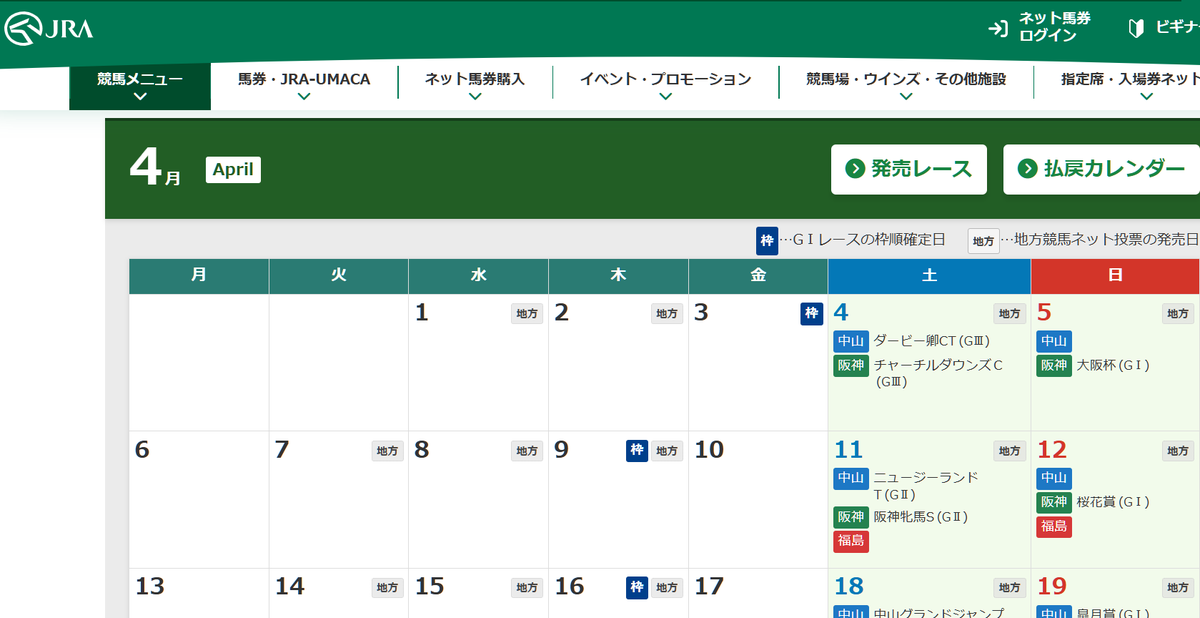Click the 地方 badge on April 18
Viewport: 1200px width, 618px height.
[1010, 588]
